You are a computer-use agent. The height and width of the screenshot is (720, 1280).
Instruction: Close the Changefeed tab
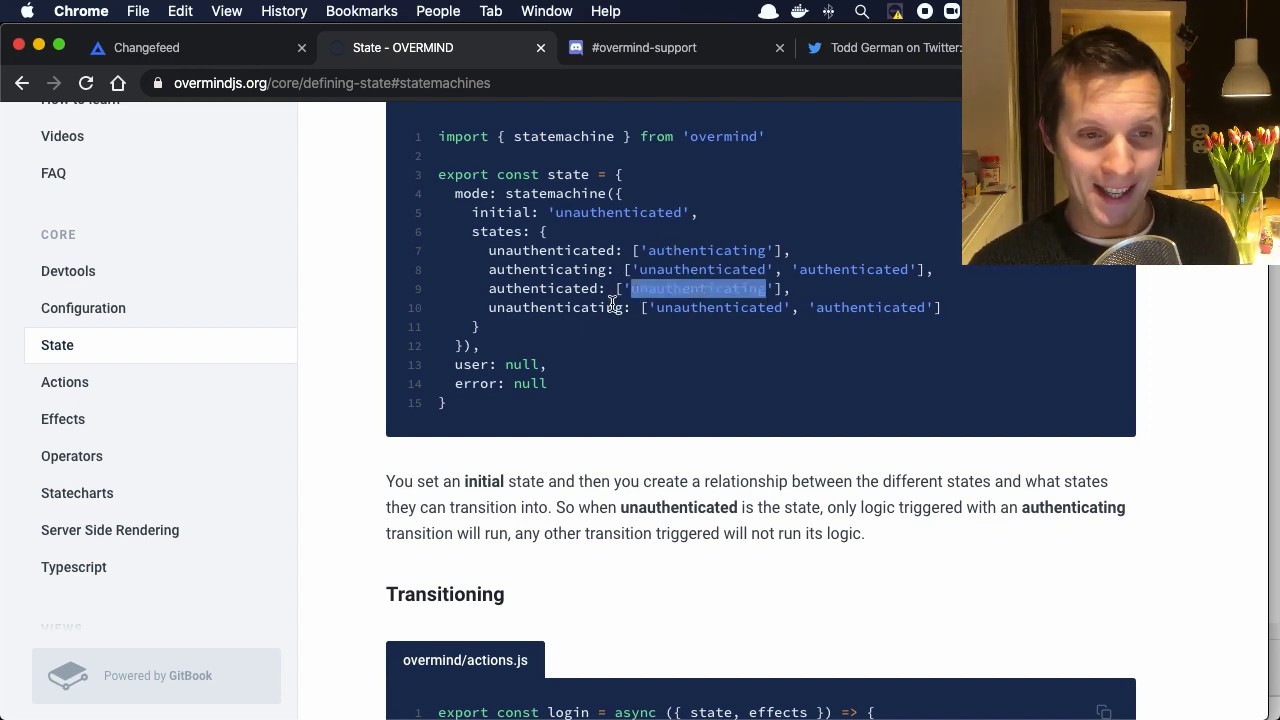[302, 47]
